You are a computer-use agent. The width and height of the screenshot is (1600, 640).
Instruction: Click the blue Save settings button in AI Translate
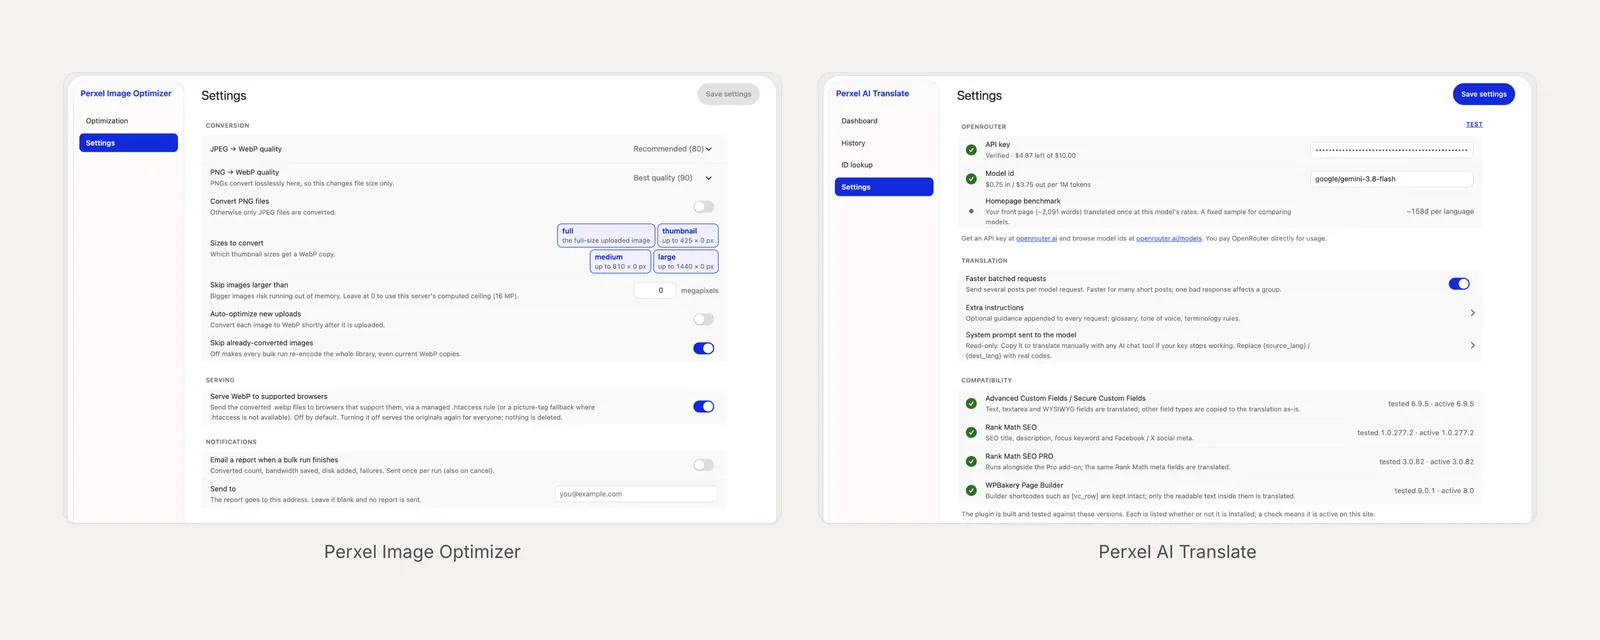[x=1484, y=94]
